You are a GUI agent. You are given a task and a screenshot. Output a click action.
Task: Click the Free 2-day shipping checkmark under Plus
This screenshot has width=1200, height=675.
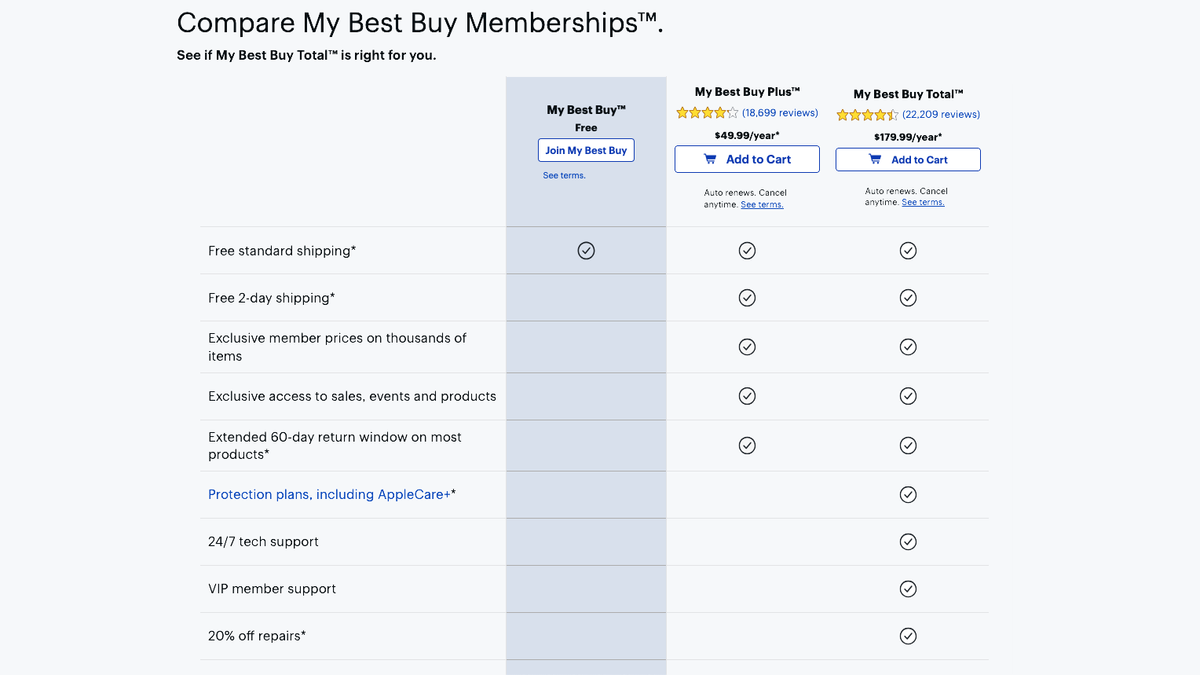pyautogui.click(x=747, y=297)
